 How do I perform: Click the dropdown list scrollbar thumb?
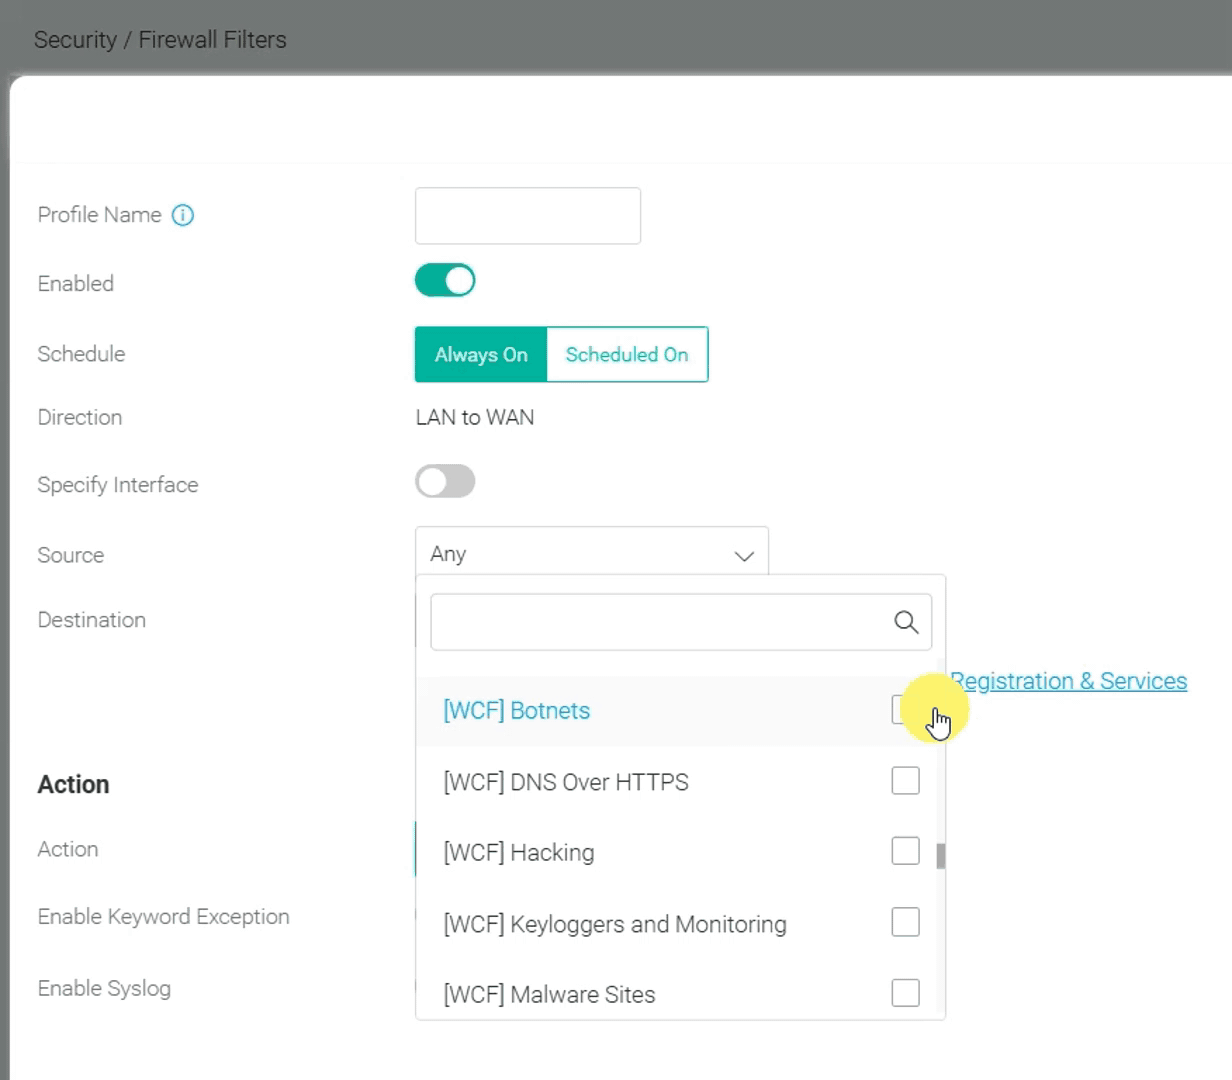(x=940, y=857)
